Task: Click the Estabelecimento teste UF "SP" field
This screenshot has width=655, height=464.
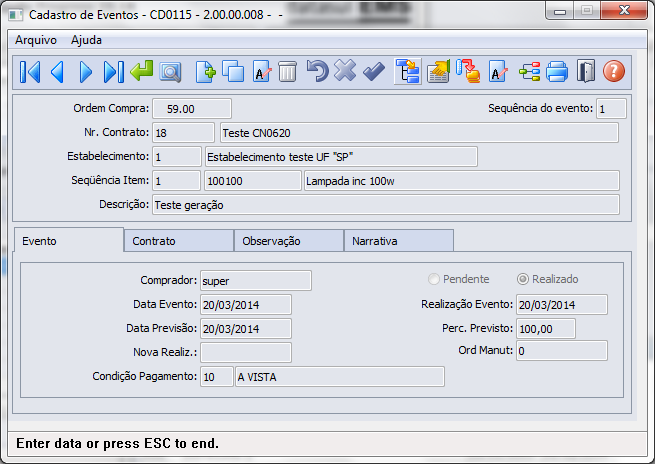Action: click(x=341, y=157)
